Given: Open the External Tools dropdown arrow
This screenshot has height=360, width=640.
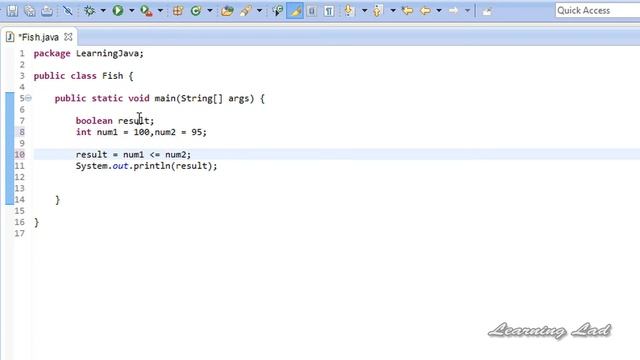Looking at the screenshot, I should (x=160, y=11).
